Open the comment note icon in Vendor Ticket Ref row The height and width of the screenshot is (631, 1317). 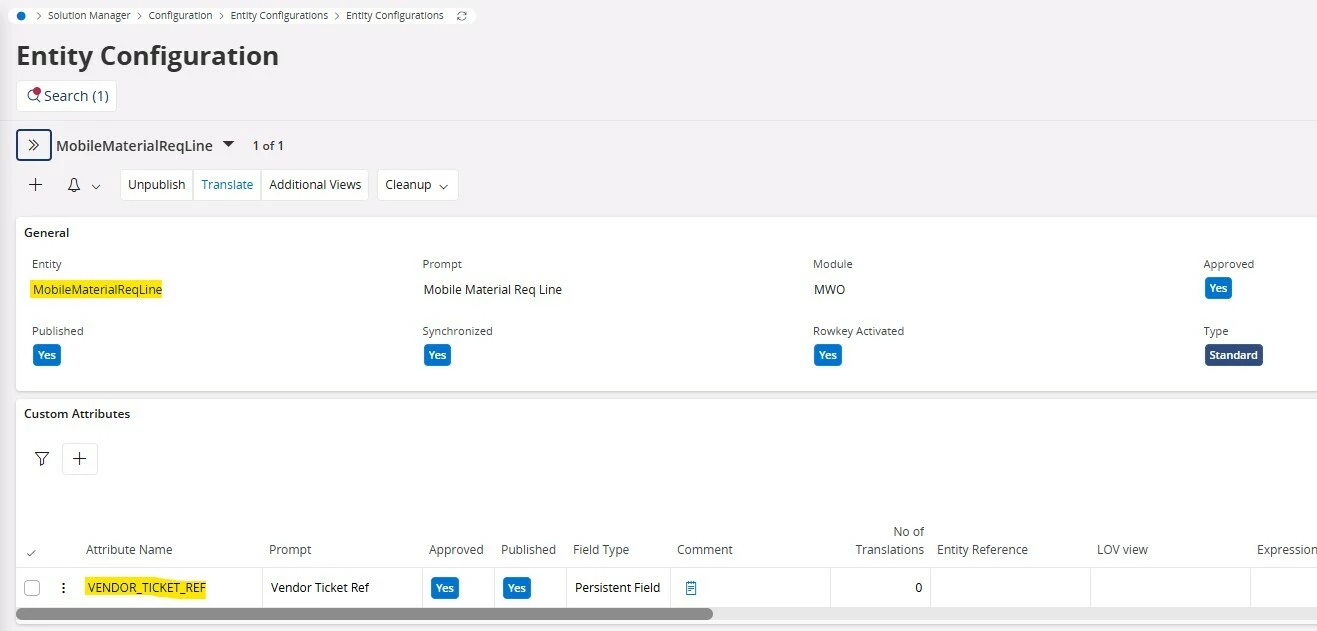click(691, 588)
